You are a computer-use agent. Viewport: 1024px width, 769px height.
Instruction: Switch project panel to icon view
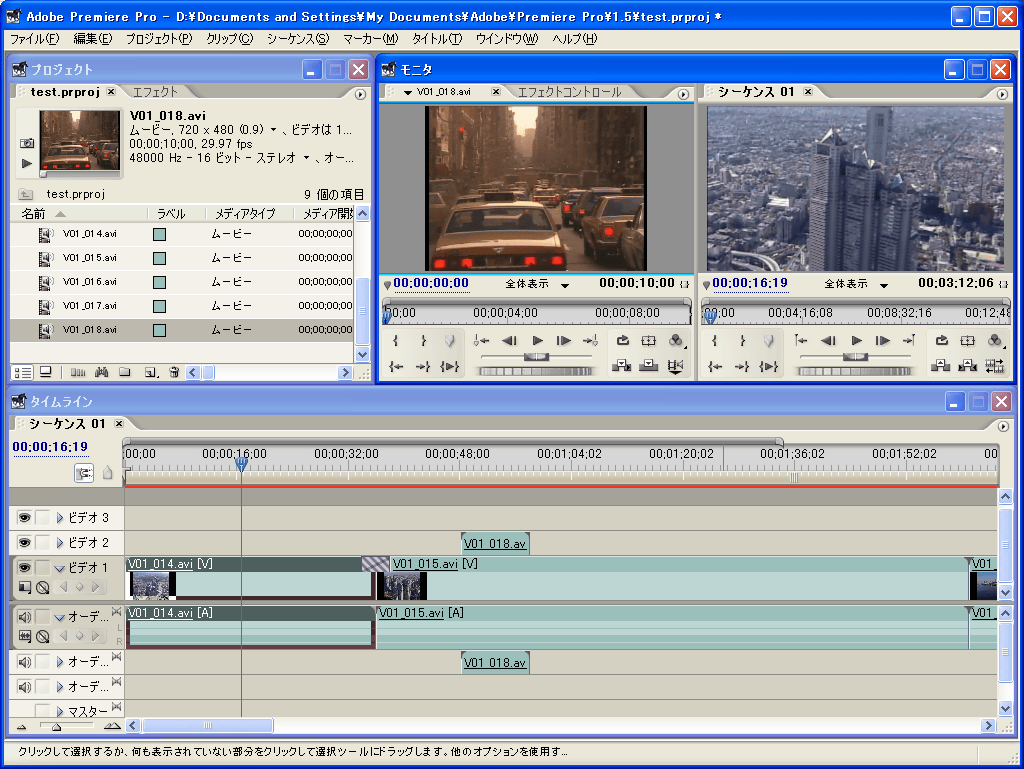[46, 372]
